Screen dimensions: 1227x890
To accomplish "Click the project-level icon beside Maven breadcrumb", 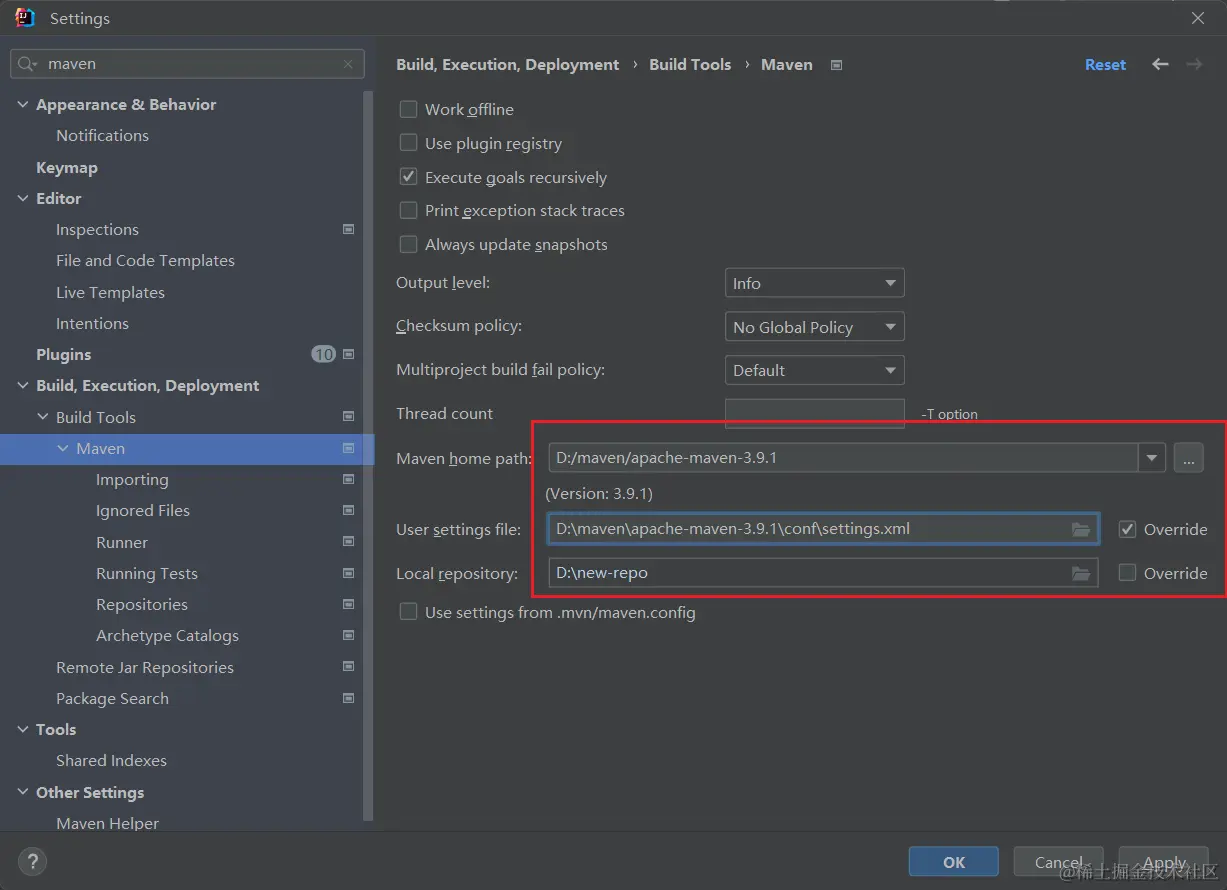I will (837, 65).
